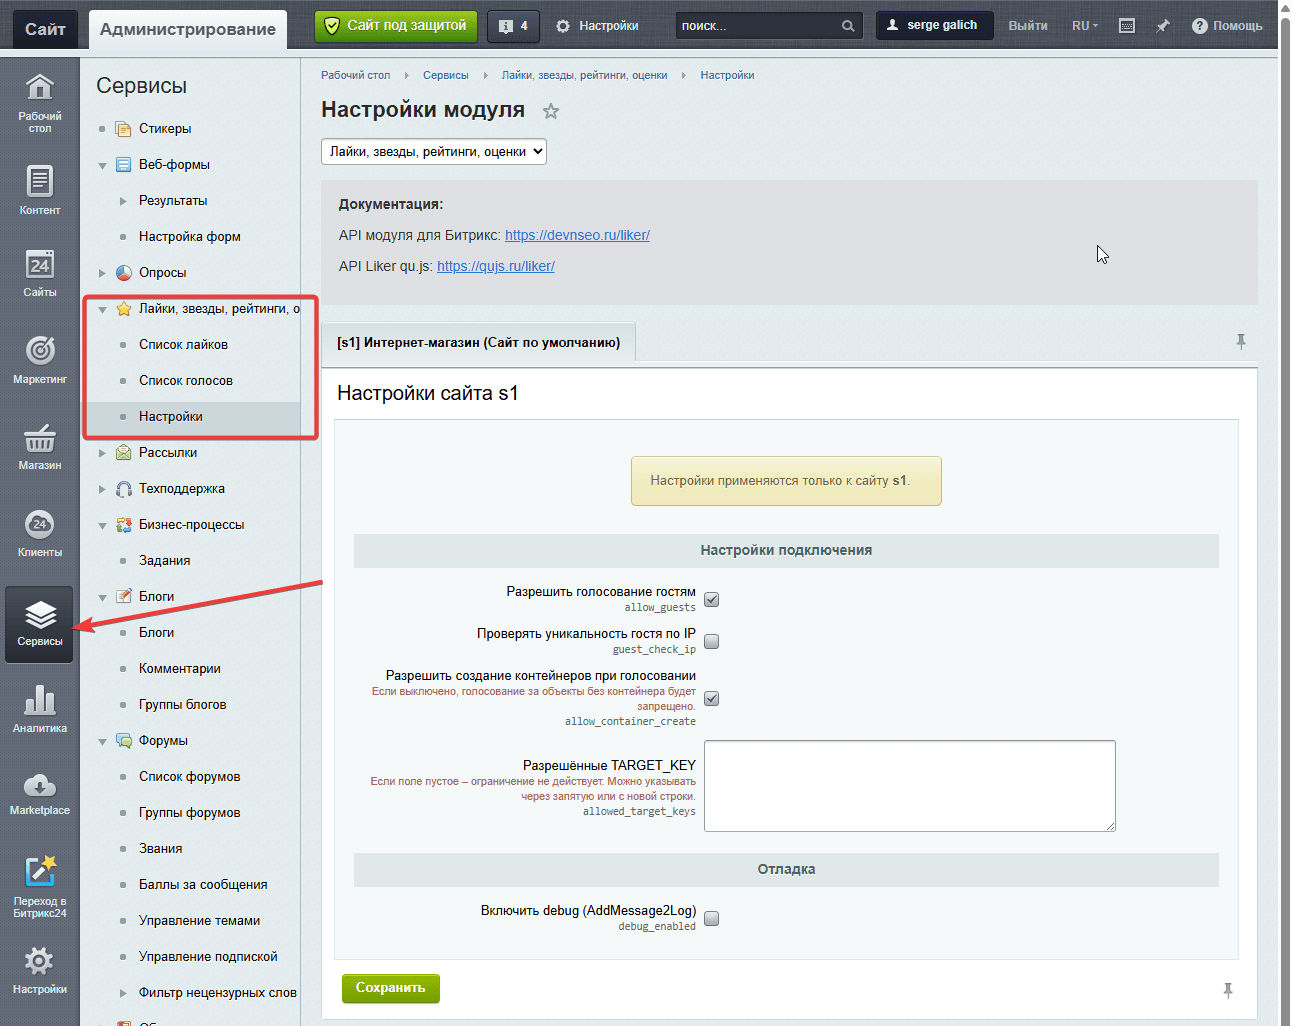The height and width of the screenshot is (1026, 1293).
Task: Open Список лайков in the tree
Action: click(183, 344)
